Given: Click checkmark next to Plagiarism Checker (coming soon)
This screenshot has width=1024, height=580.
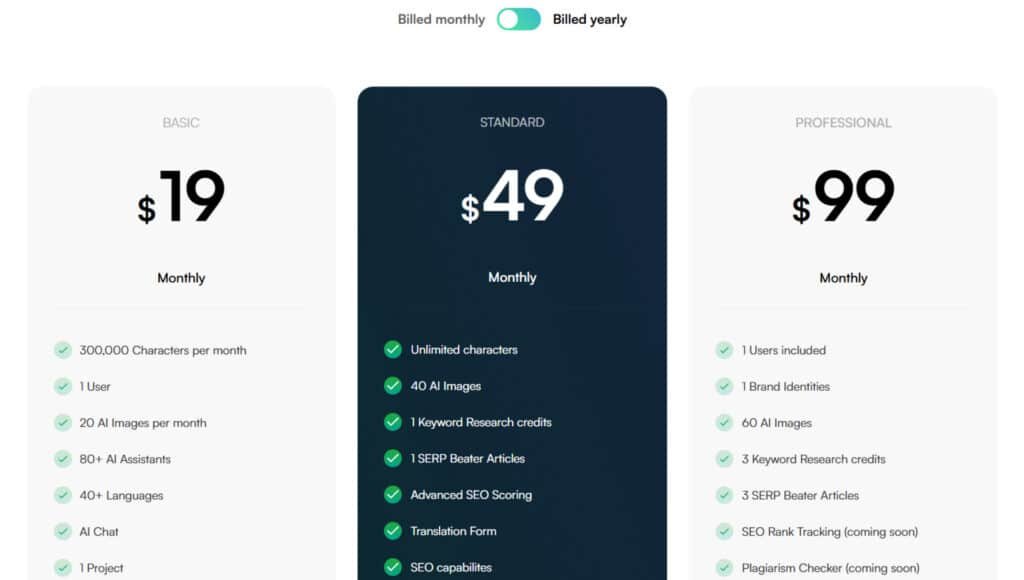Looking at the screenshot, I should [x=724, y=568].
